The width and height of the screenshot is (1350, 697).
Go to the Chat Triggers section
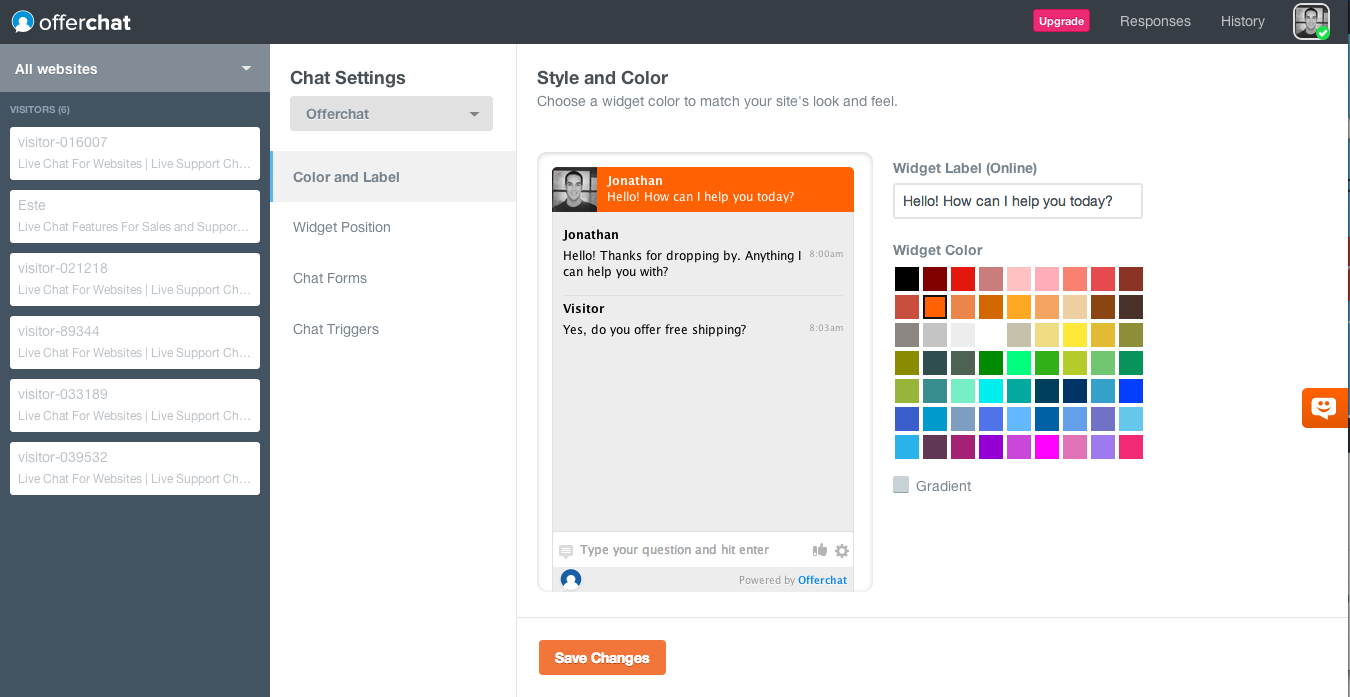pos(336,329)
